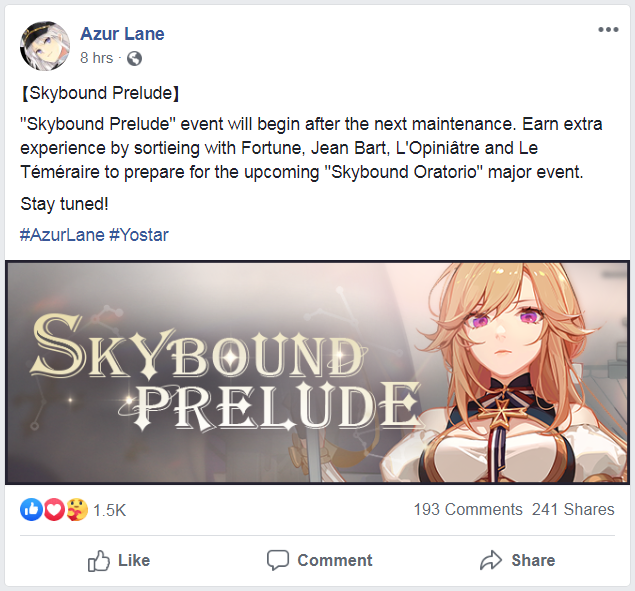Click the 8 hrs timestamp
This screenshot has height=591, width=635.
(96, 58)
